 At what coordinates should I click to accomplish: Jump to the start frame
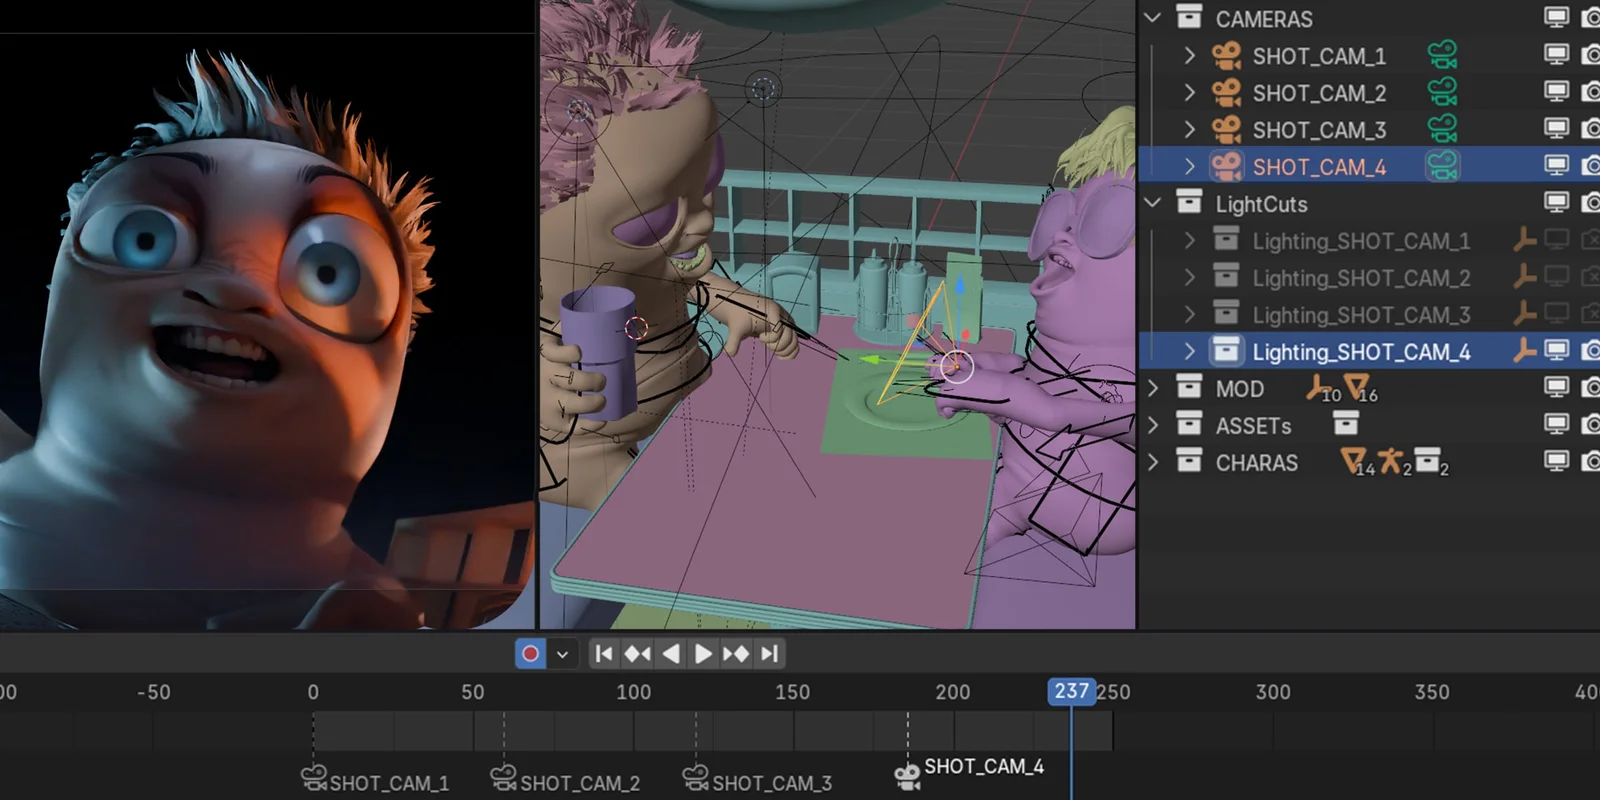point(604,654)
